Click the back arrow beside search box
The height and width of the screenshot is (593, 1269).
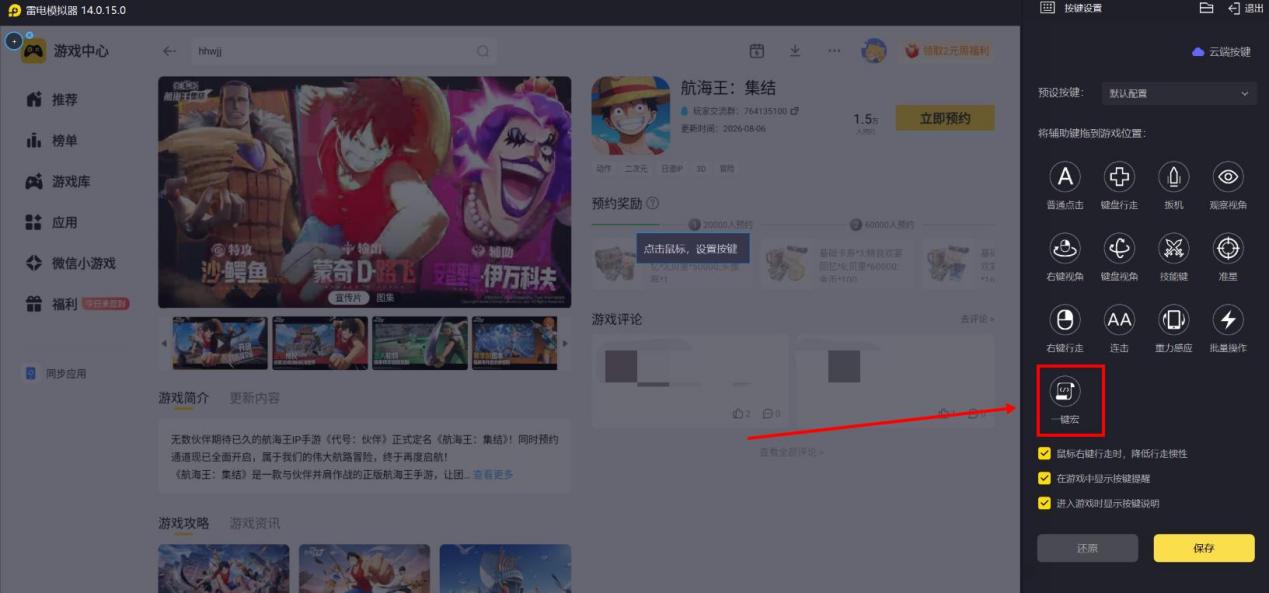[170, 51]
